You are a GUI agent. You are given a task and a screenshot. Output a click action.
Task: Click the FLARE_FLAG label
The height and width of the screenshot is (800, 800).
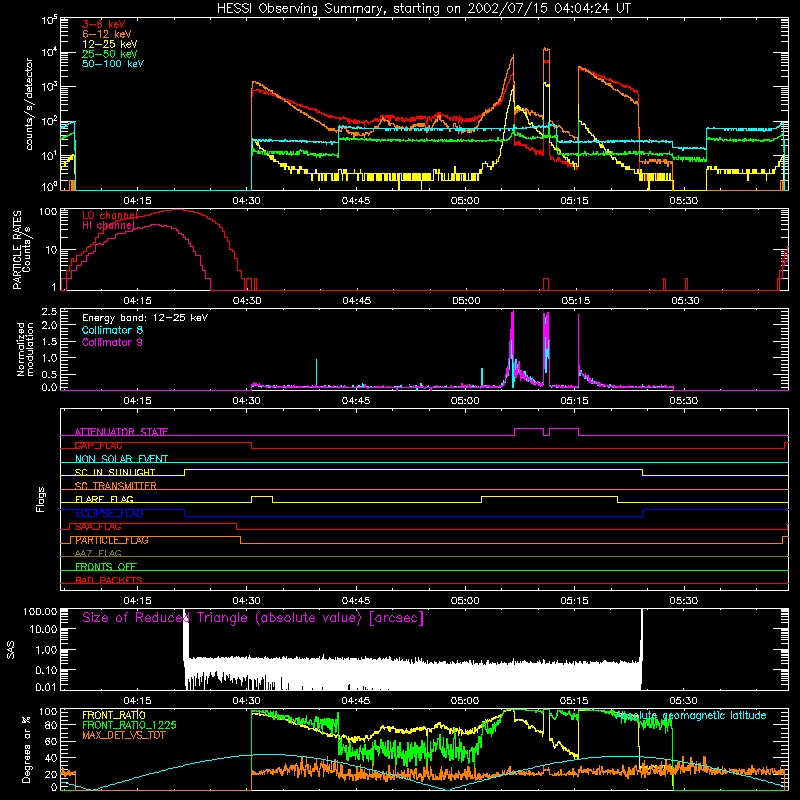(104, 499)
